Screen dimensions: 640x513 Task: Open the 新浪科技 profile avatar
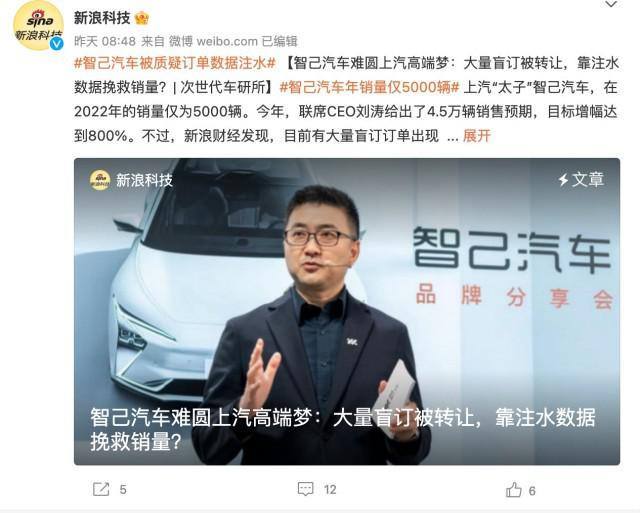(x=38, y=26)
